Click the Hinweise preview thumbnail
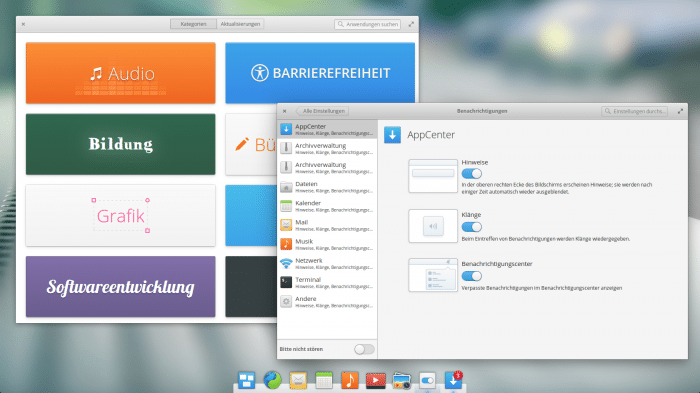This screenshot has width=700, height=393. coord(433,176)
